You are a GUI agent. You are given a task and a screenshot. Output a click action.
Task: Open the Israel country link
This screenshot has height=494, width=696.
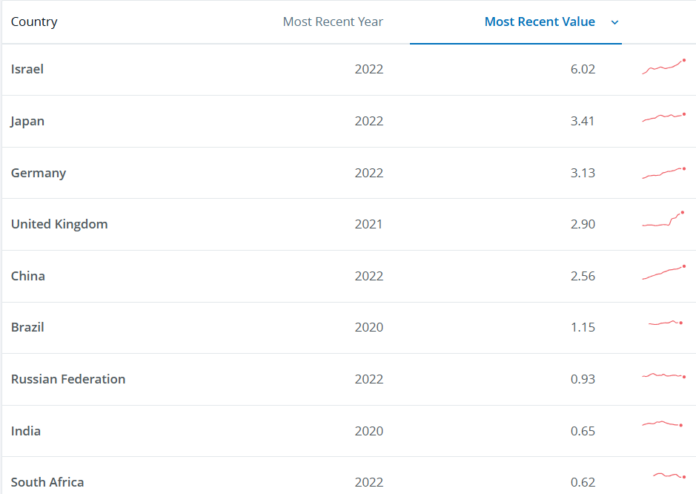27,69
